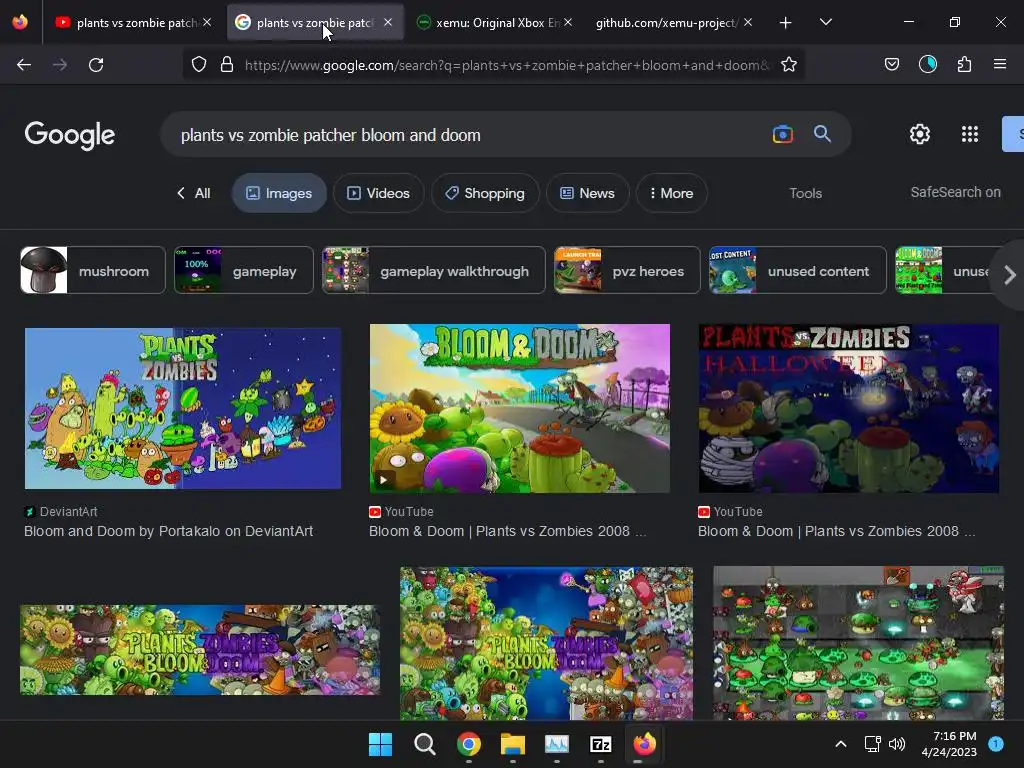Select the gameplay walkthrough chip
The width and height of the screenshot is (1024, 768).
434,270
